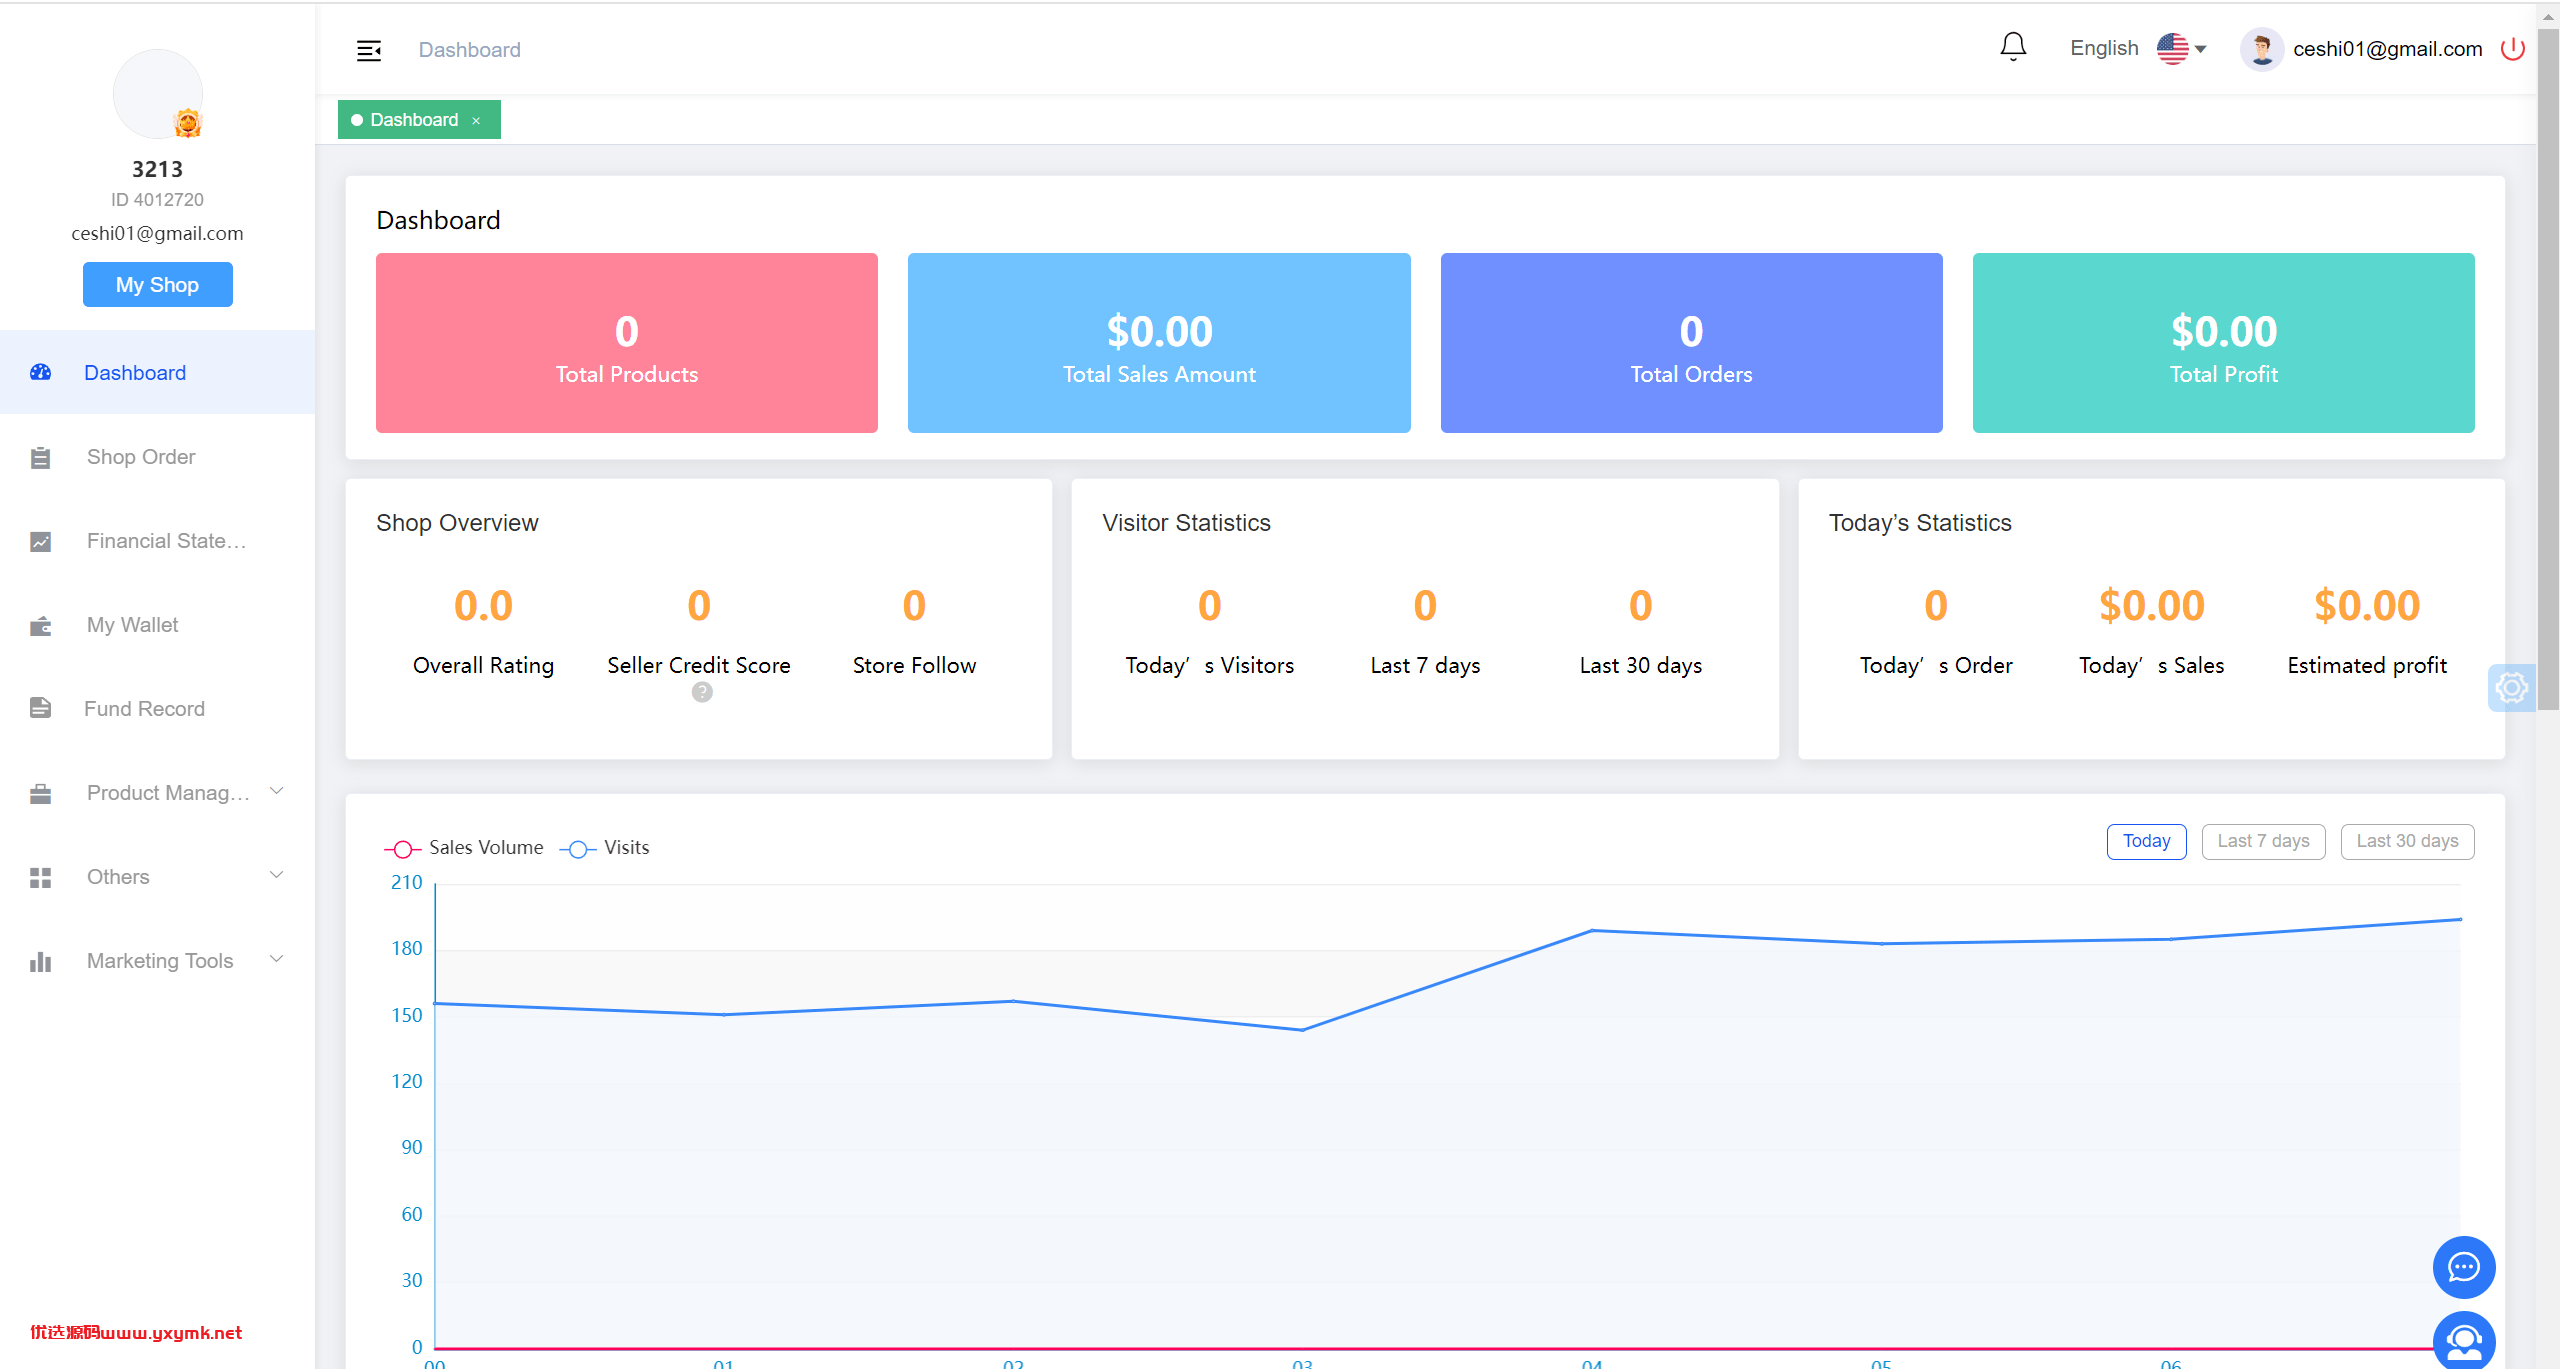This screenshot has height=1369, width=2560.
Task: Click the Seller Credit Score help icon
Action: (702, 692)
